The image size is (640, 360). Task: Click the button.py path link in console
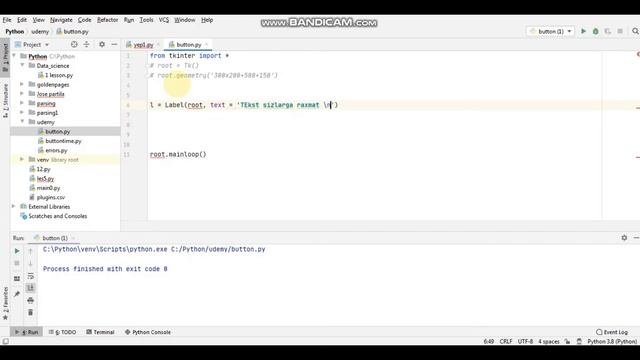(218, 249)
